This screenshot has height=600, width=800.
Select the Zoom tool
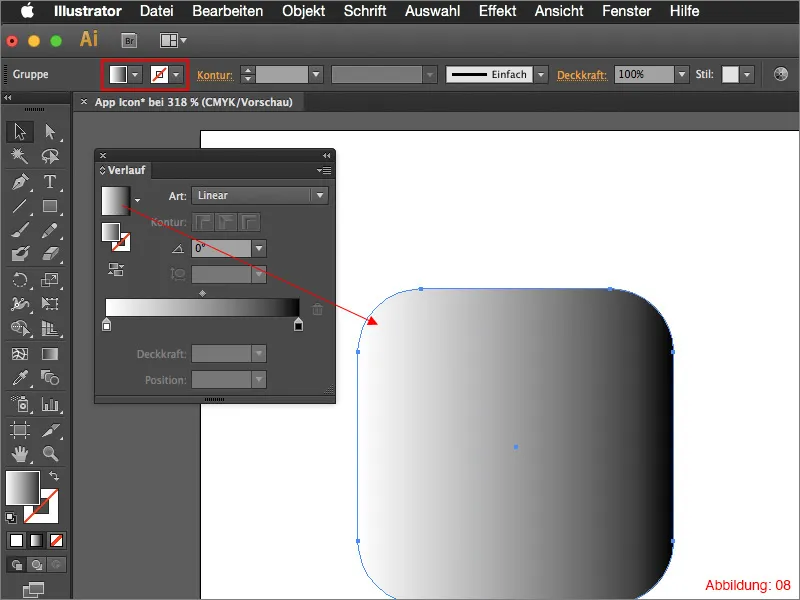(49, 454)
